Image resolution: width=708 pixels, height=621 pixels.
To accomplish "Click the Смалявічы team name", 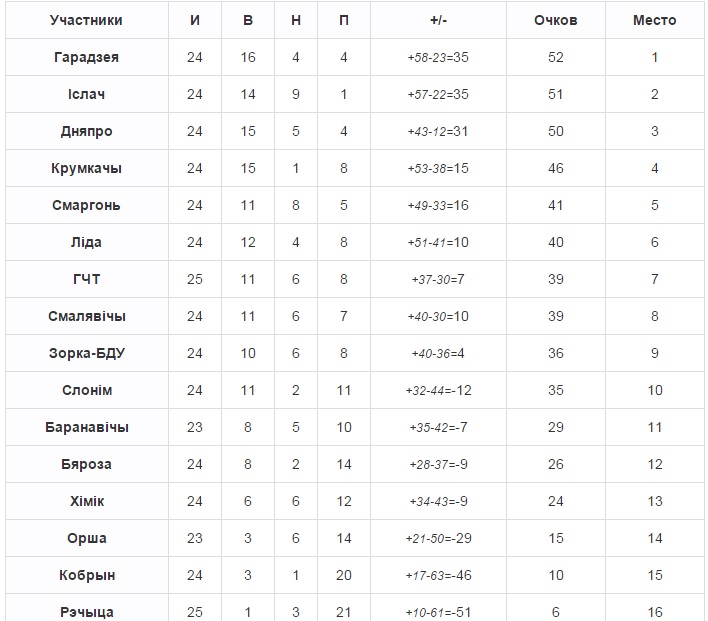I will tap(86, 316).
